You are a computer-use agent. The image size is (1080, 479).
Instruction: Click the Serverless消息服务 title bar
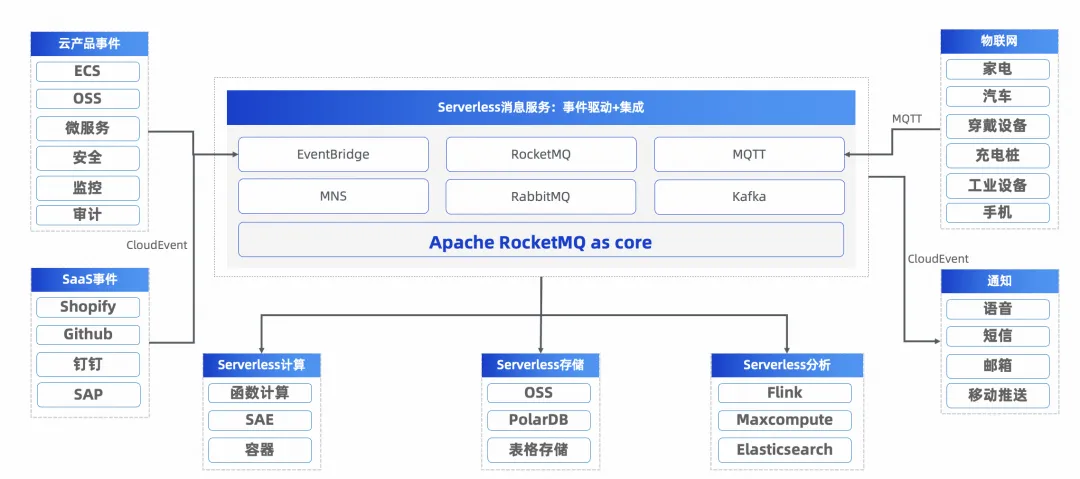541,108
